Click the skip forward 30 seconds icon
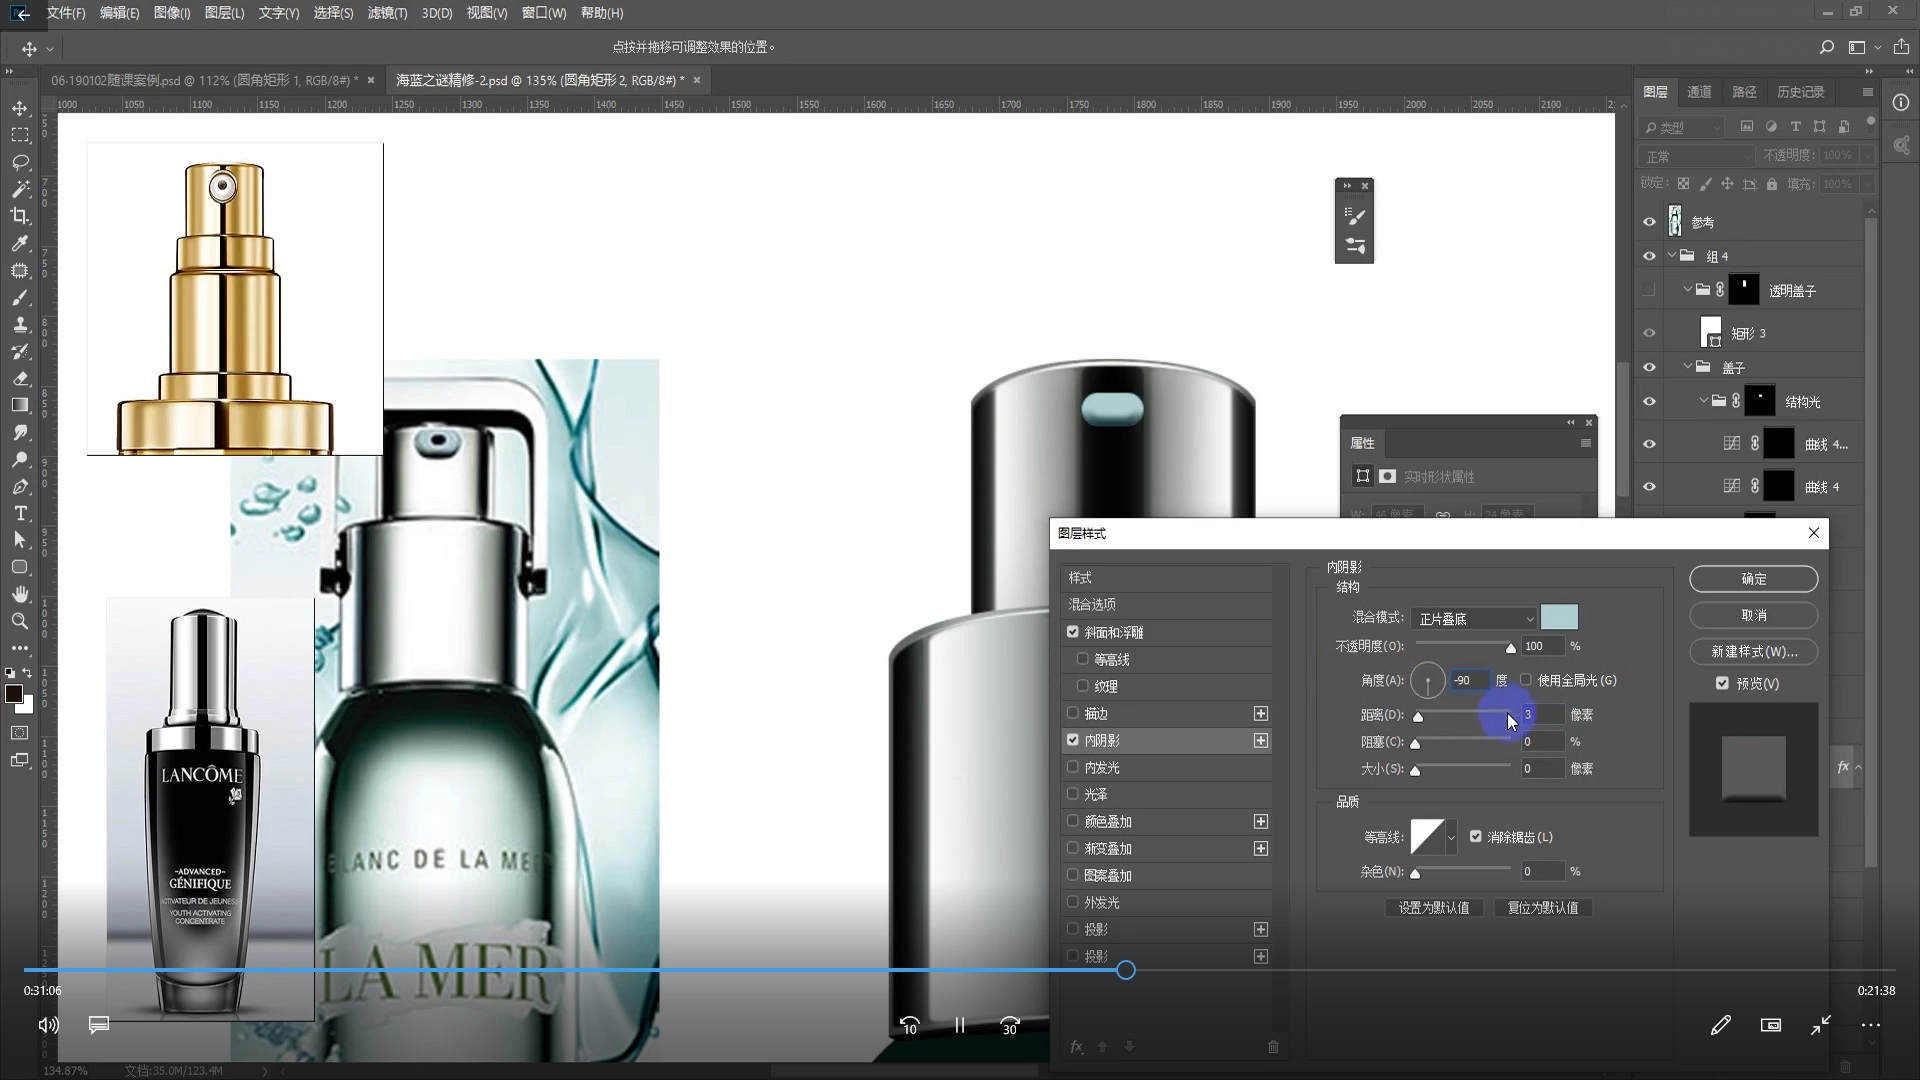The width and height of the screenshot is (1920, 1080). point(1009,1025)
